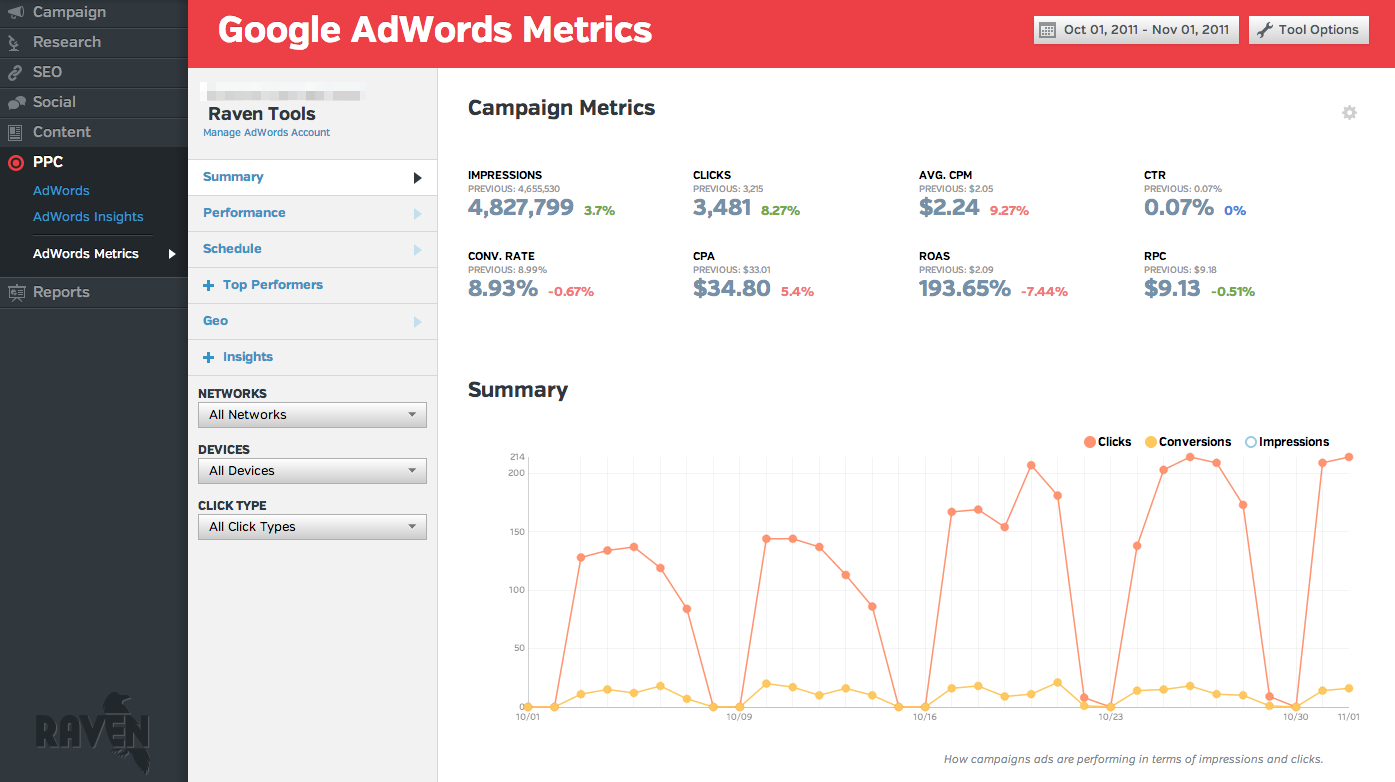Image resolution: width=1395 pixels, height=782 pixels.
Task: Click the Clicks value 3,481
Action: [x=722, y=207]
